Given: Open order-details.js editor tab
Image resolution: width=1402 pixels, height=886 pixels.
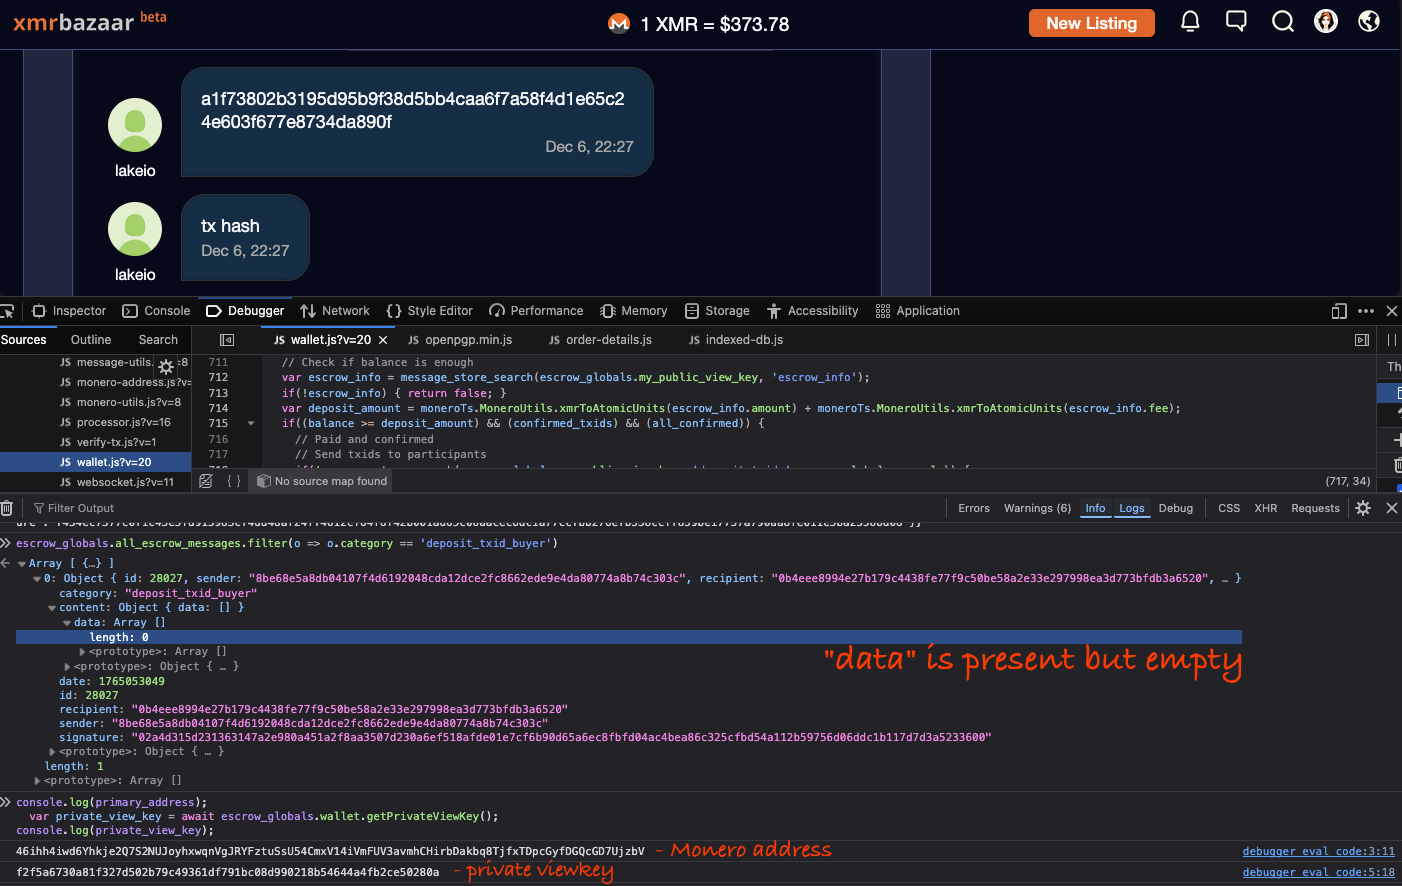Looking at the screenshot, I should (x=600, y=340).
